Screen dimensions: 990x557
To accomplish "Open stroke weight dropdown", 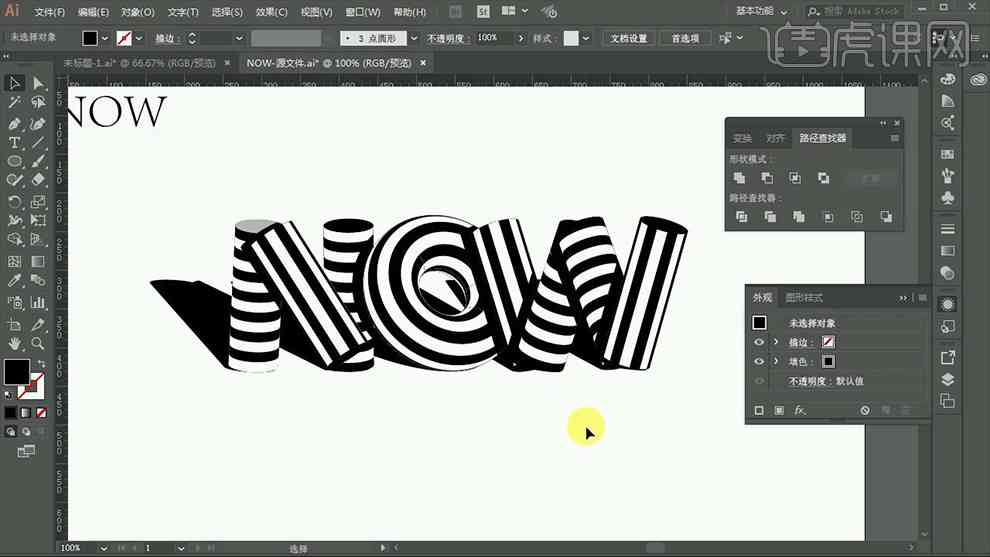I will [239, 39].
